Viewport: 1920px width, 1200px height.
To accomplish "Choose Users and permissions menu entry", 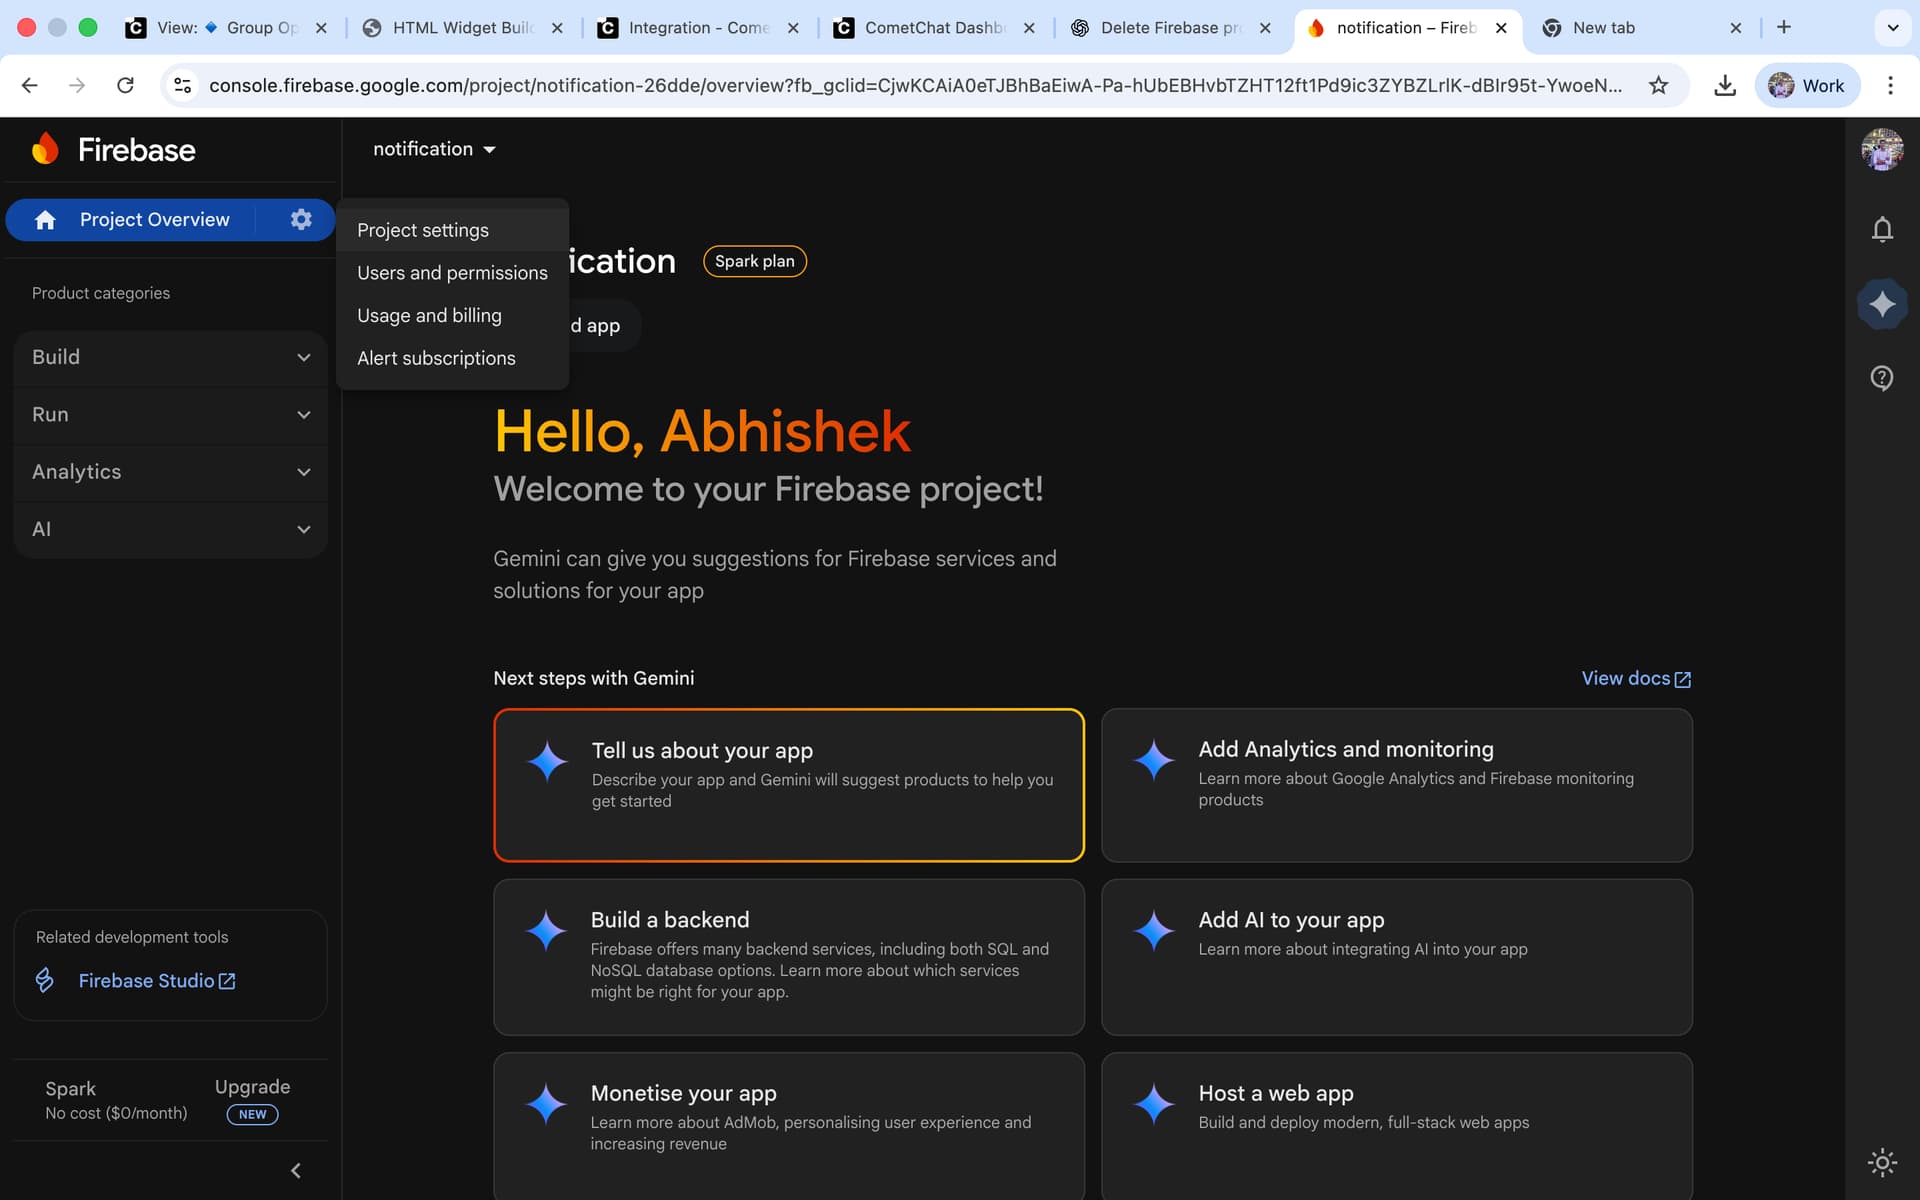I will pos(452,273).
